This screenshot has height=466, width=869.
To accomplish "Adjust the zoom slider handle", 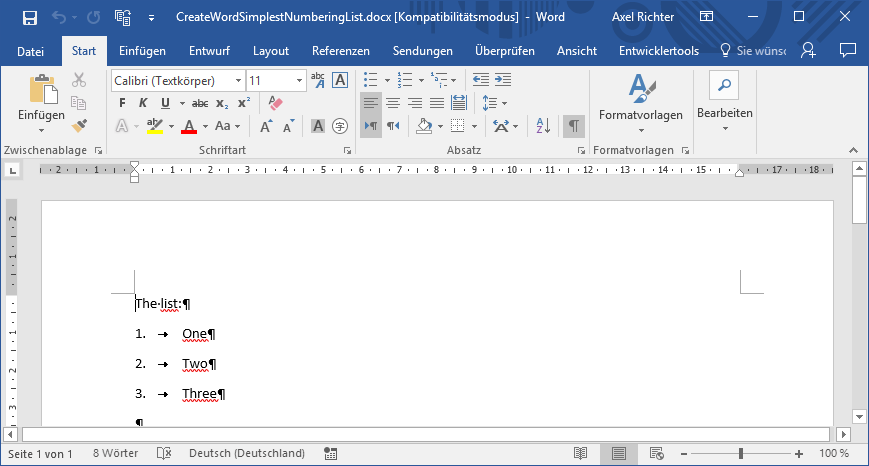I will click(741, 454).
